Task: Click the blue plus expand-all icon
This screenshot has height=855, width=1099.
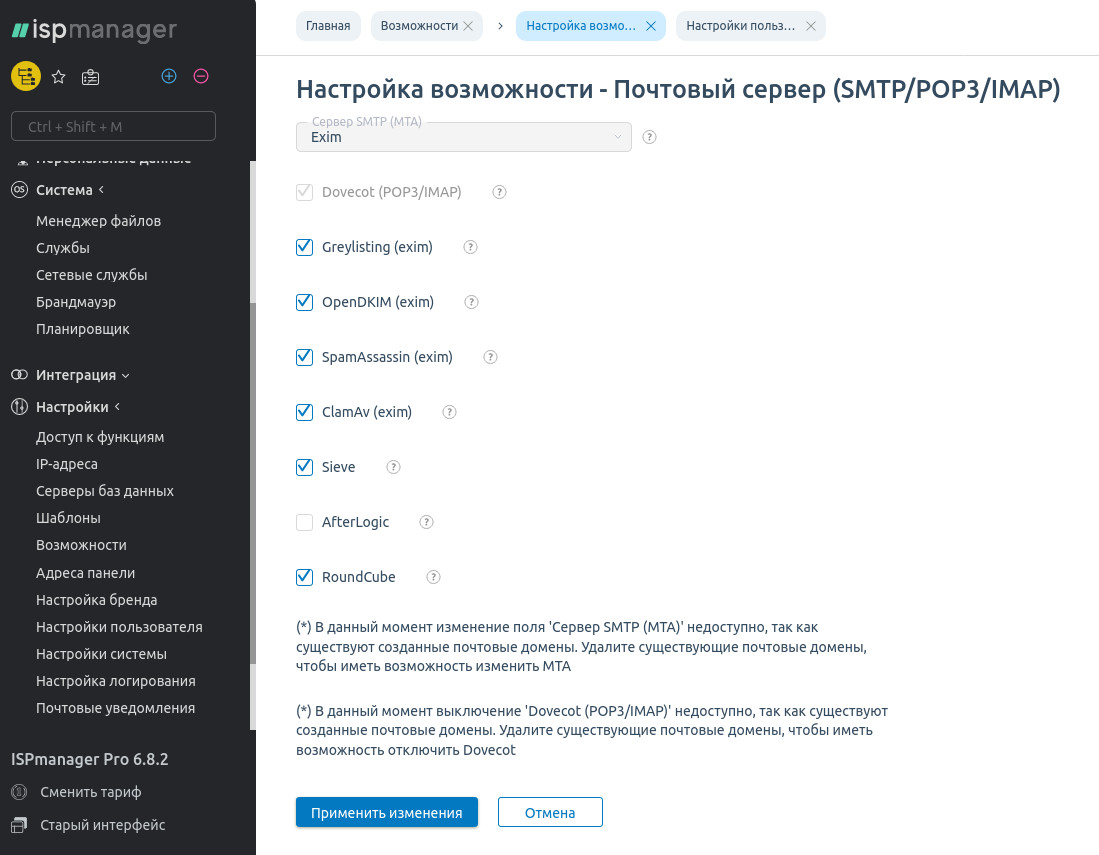Action: (x=169, y=76)
